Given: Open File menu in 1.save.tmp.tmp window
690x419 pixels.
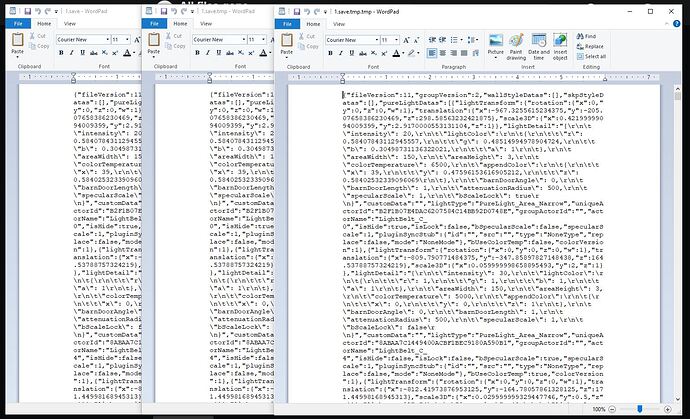Looking at the screenshot, I should tap(287, 24).
